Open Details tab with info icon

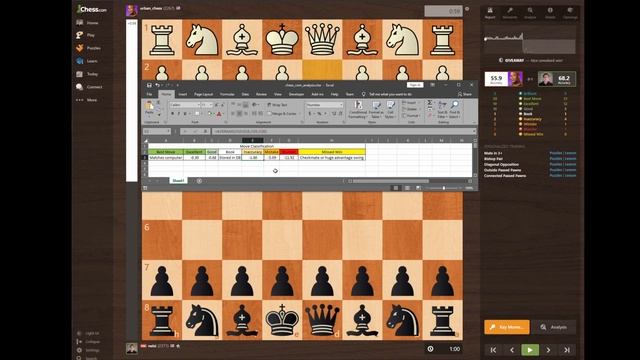click(550, 13)
